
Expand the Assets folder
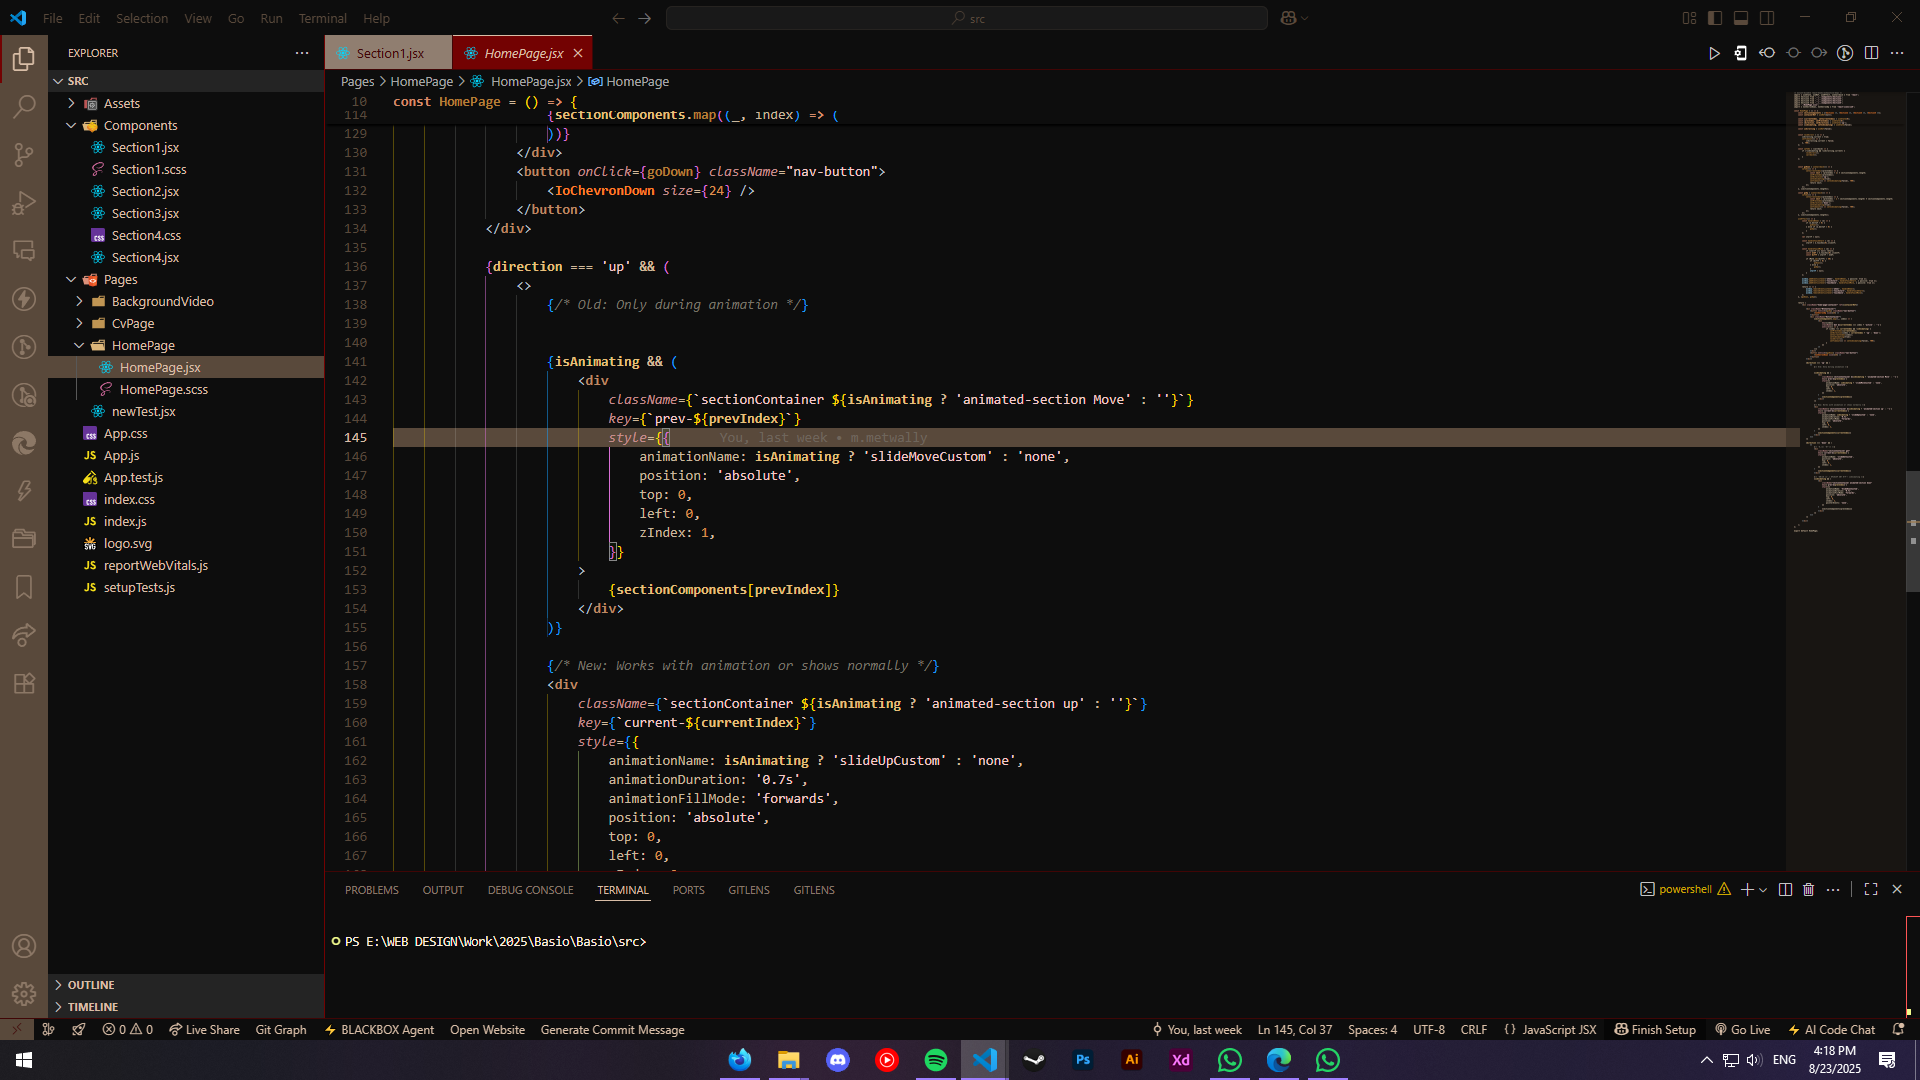122,103
